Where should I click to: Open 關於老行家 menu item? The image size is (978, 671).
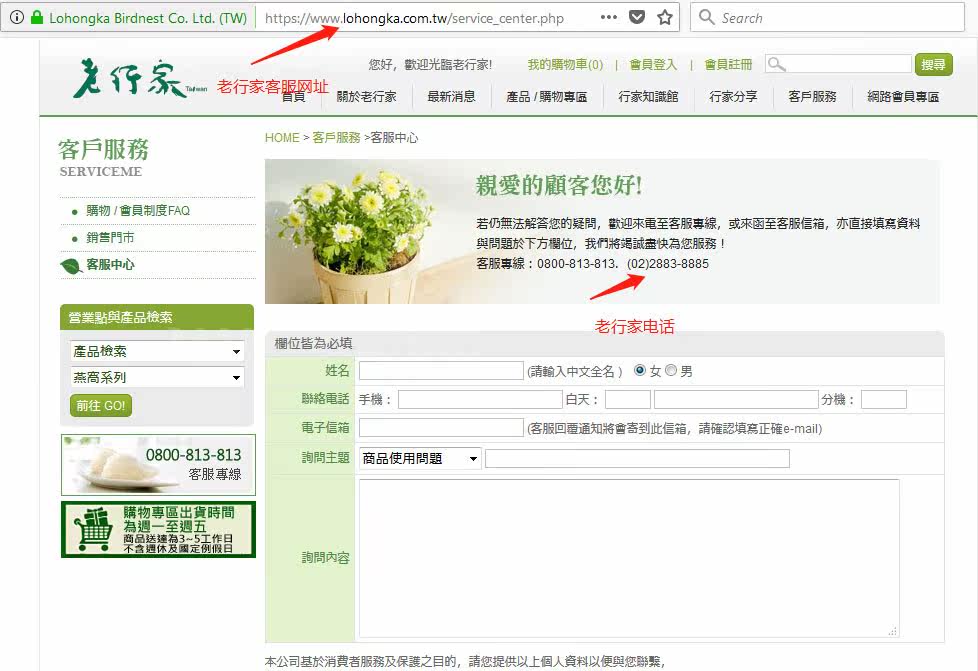point(367,97)
